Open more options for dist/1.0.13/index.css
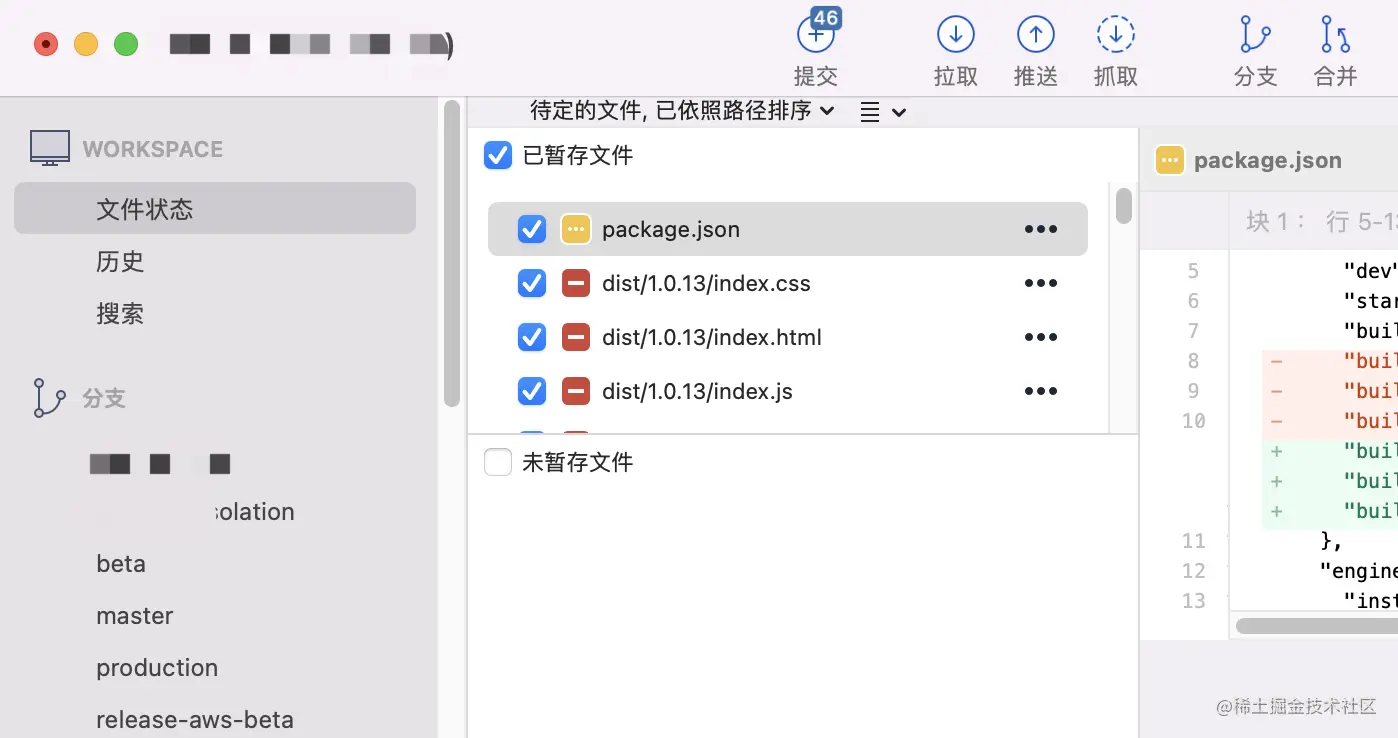This screenshot has width=1398, height=738. point(1041,283)
